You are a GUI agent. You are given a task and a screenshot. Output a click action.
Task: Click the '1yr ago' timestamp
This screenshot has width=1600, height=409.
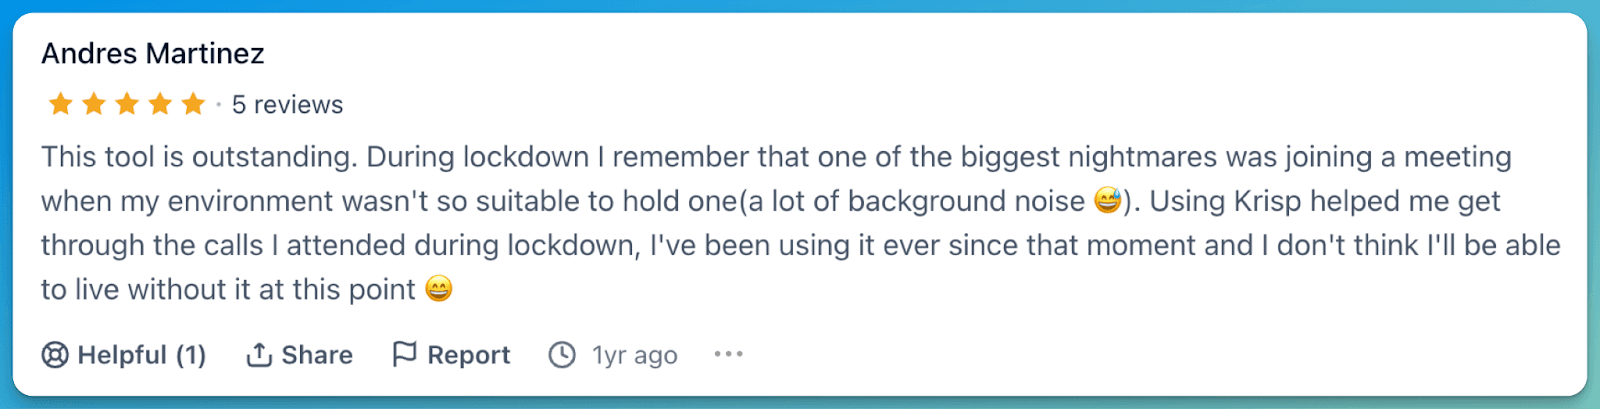(634, 355)
